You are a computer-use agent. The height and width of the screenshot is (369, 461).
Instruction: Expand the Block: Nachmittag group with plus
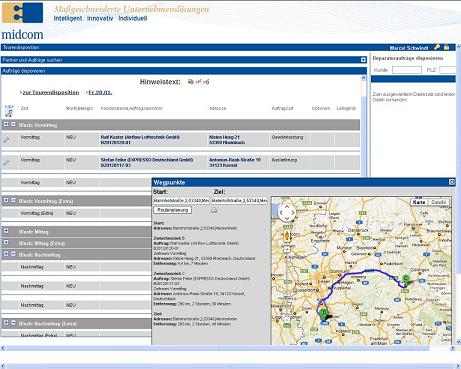coord(6,254)
